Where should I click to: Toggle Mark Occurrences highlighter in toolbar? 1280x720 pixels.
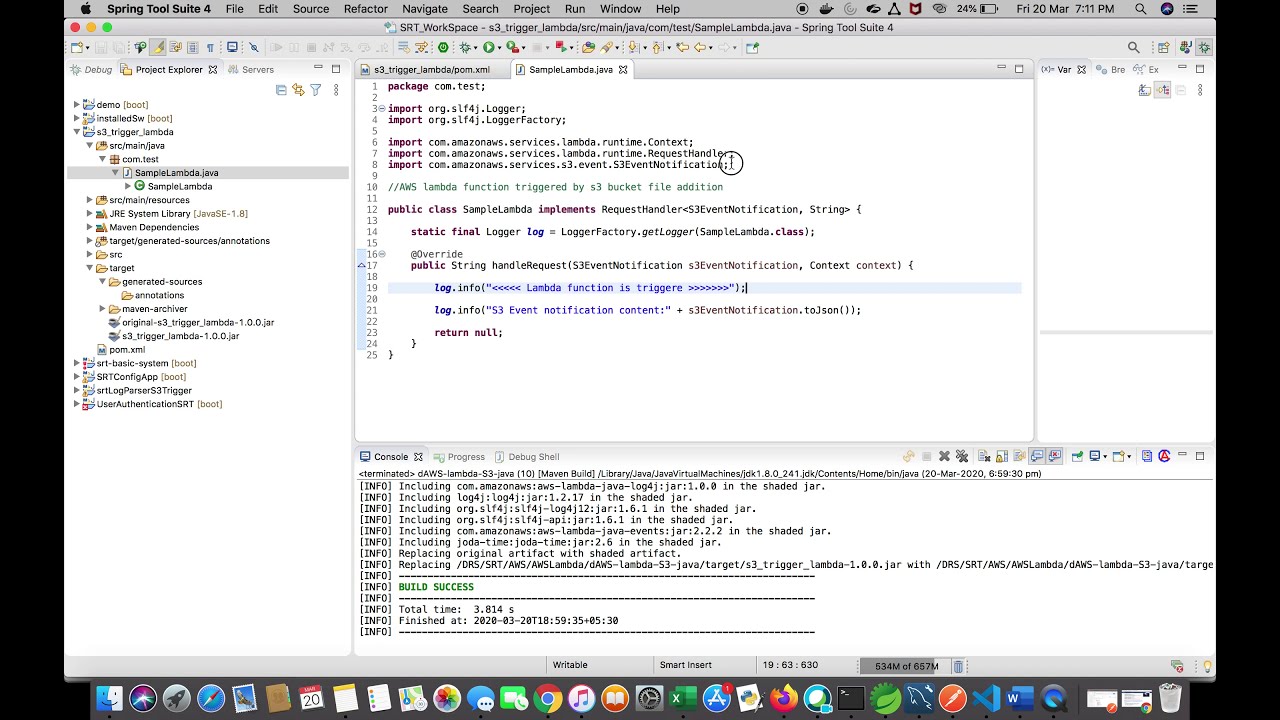159,47
